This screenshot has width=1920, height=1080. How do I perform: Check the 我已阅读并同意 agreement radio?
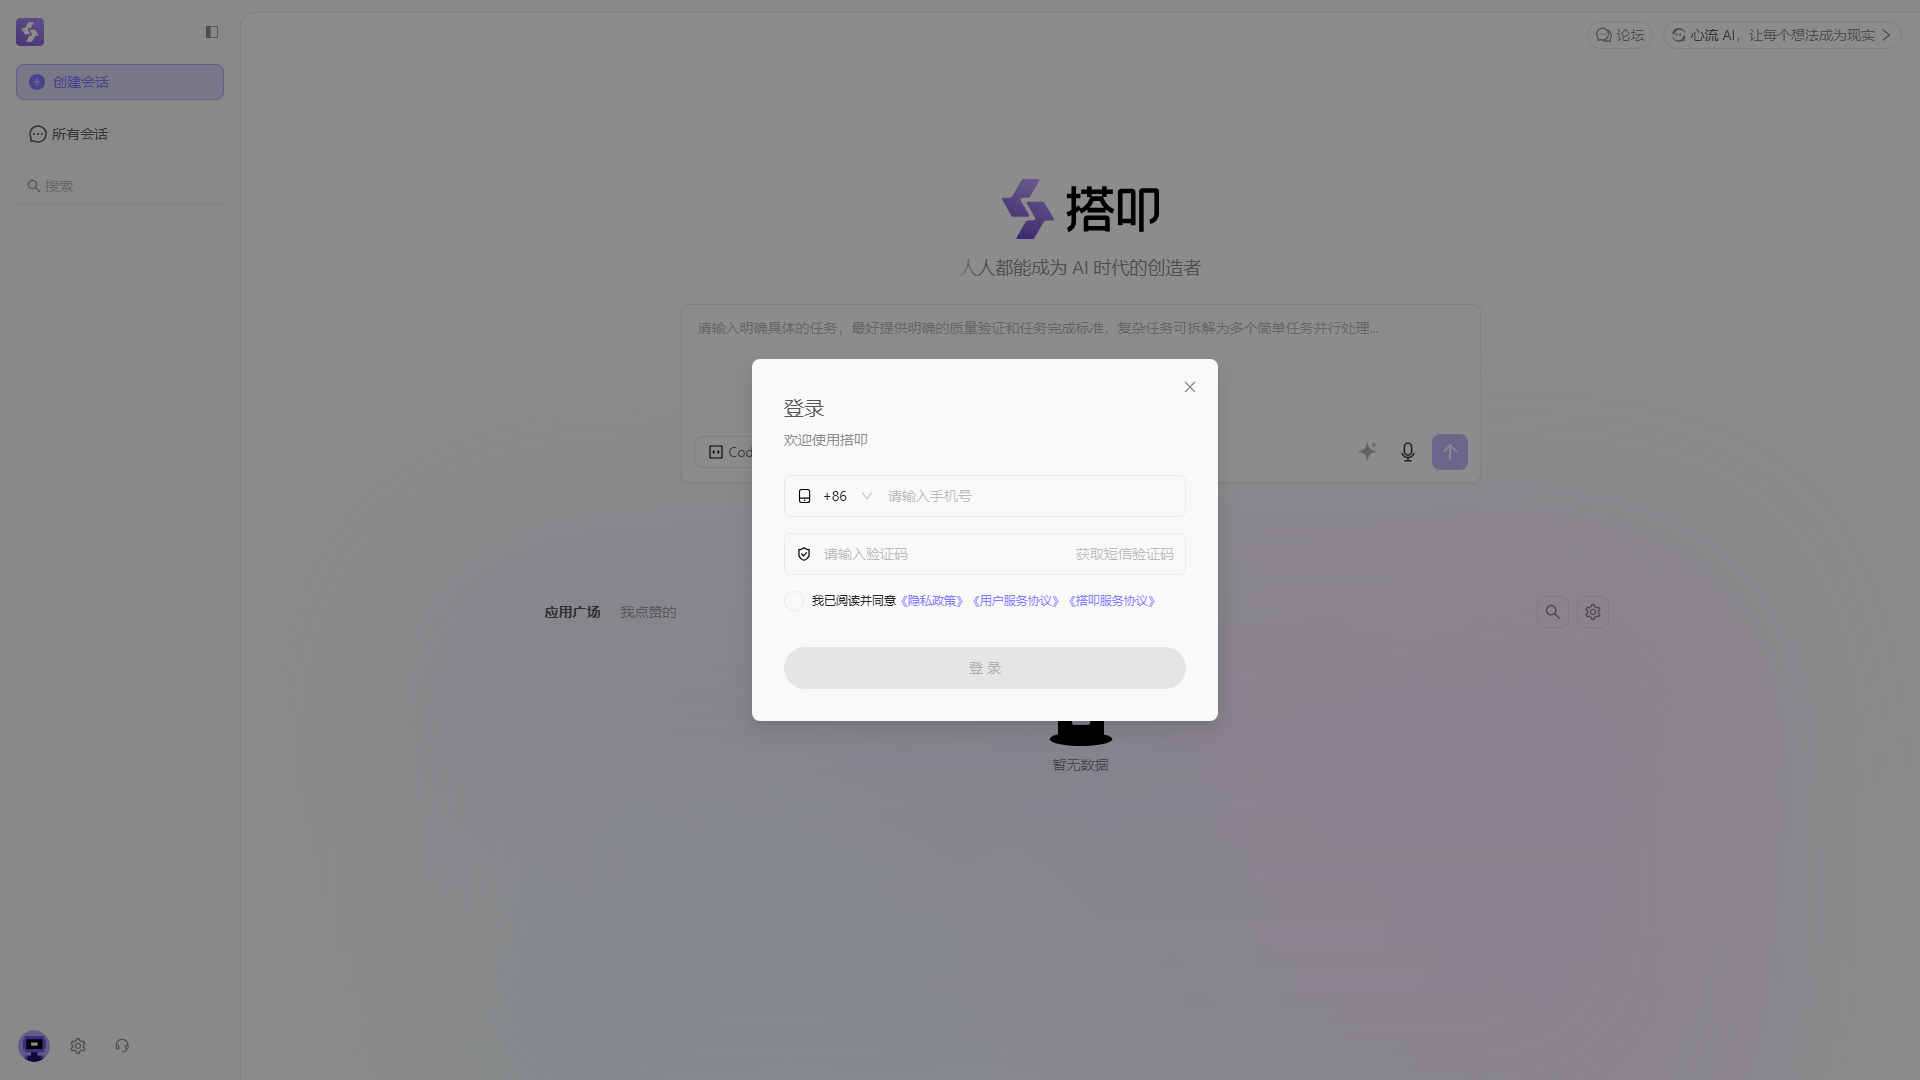coord(794,601)
